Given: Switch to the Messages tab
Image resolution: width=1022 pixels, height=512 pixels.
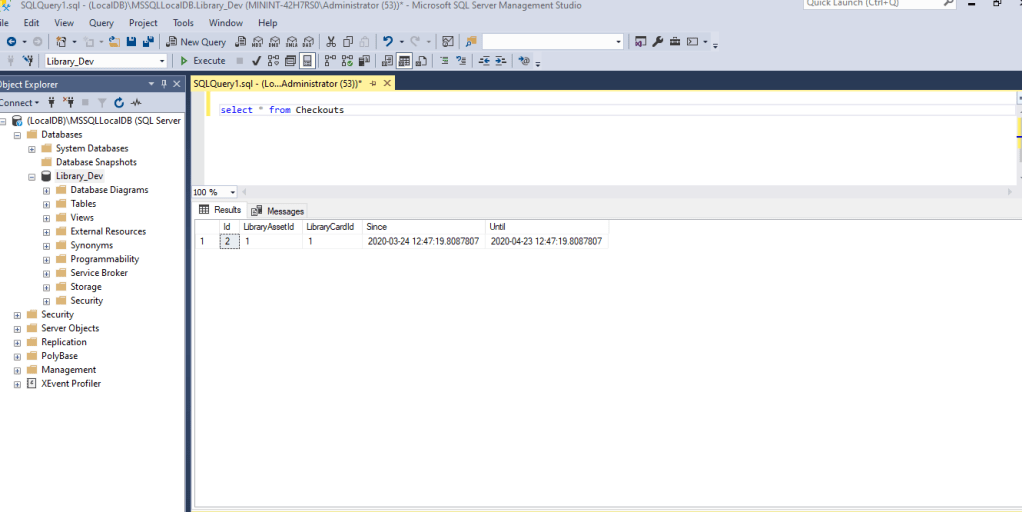Looking at the screenshot, I should click(x=278, y=211).
